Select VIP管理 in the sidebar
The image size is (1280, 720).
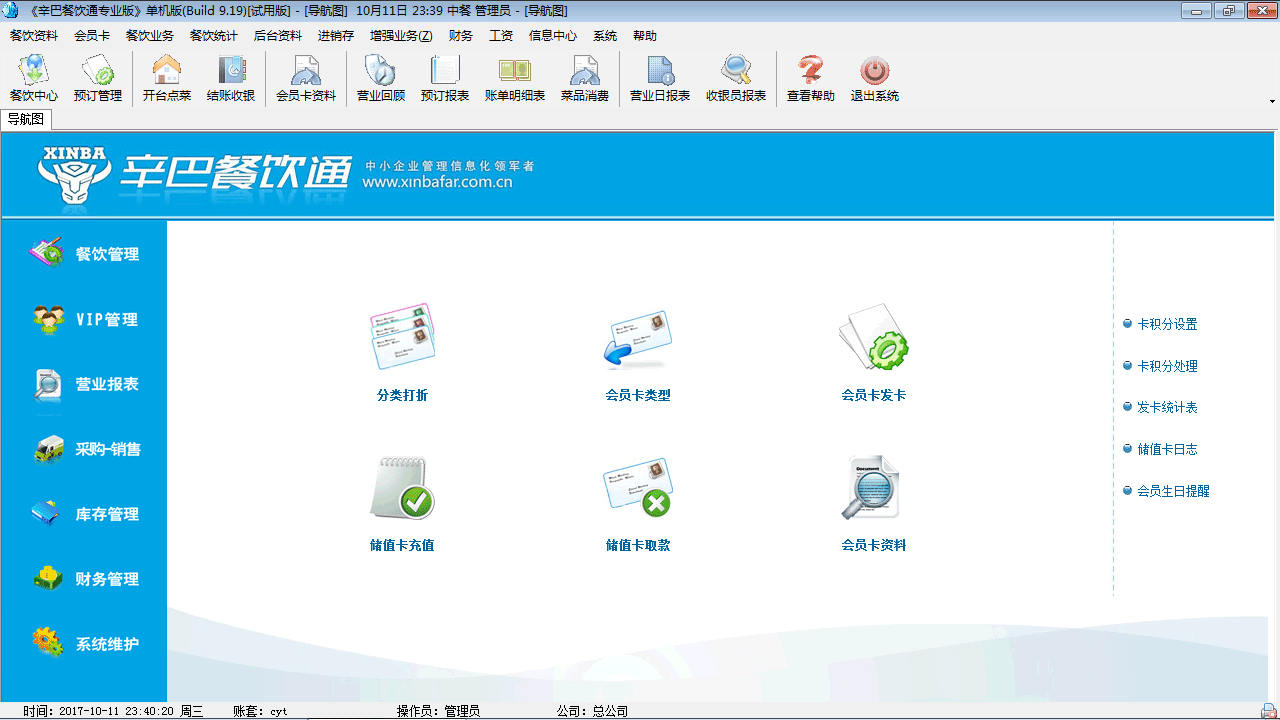[84, 319]
